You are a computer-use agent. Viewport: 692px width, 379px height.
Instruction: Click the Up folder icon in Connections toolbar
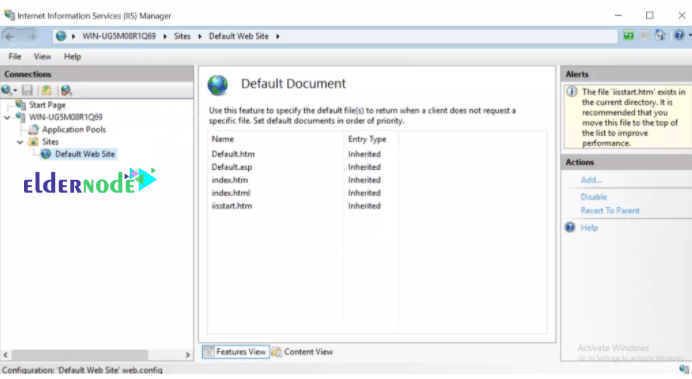tap(46, 90)
